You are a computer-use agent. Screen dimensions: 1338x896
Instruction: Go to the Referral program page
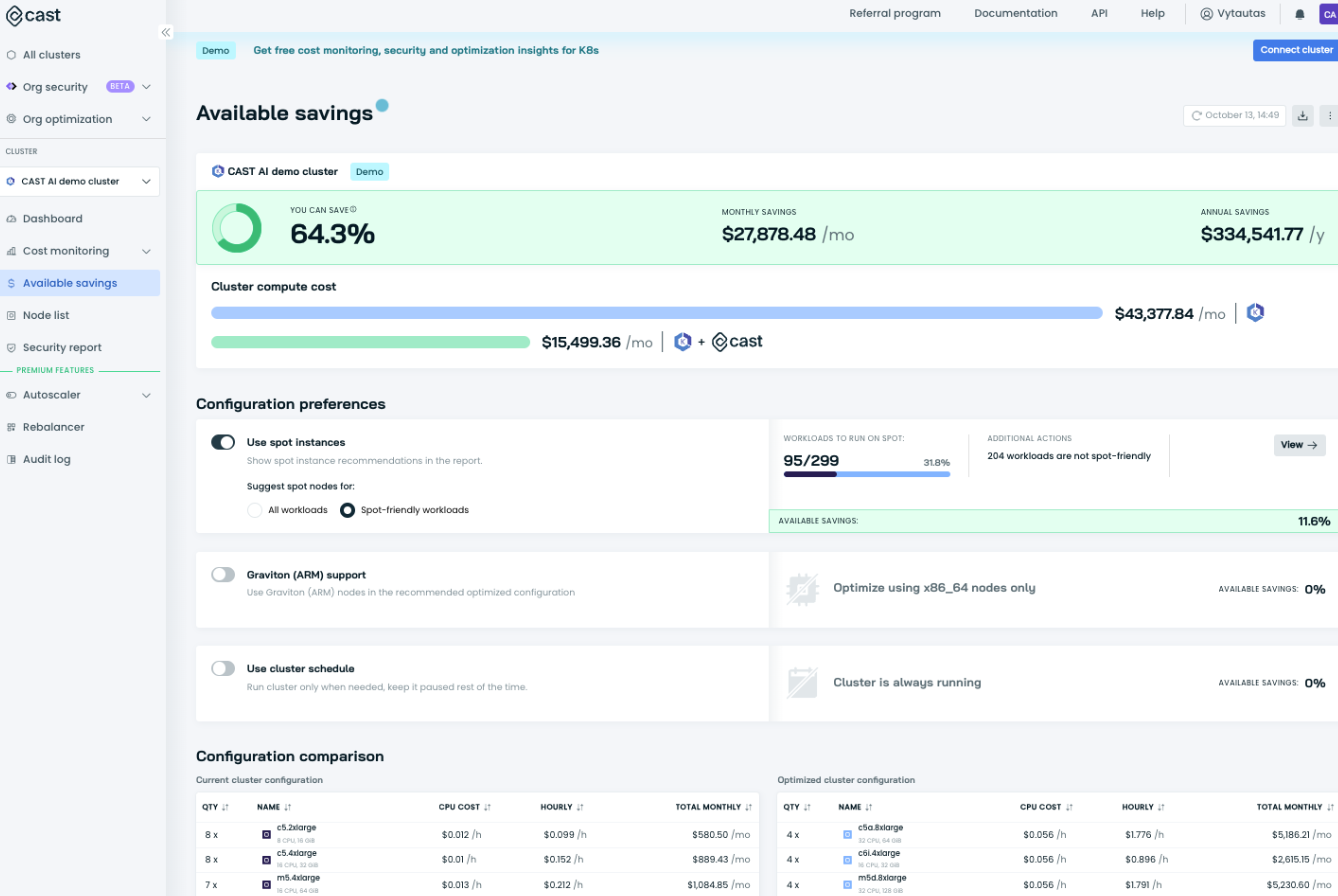point(895,13)
